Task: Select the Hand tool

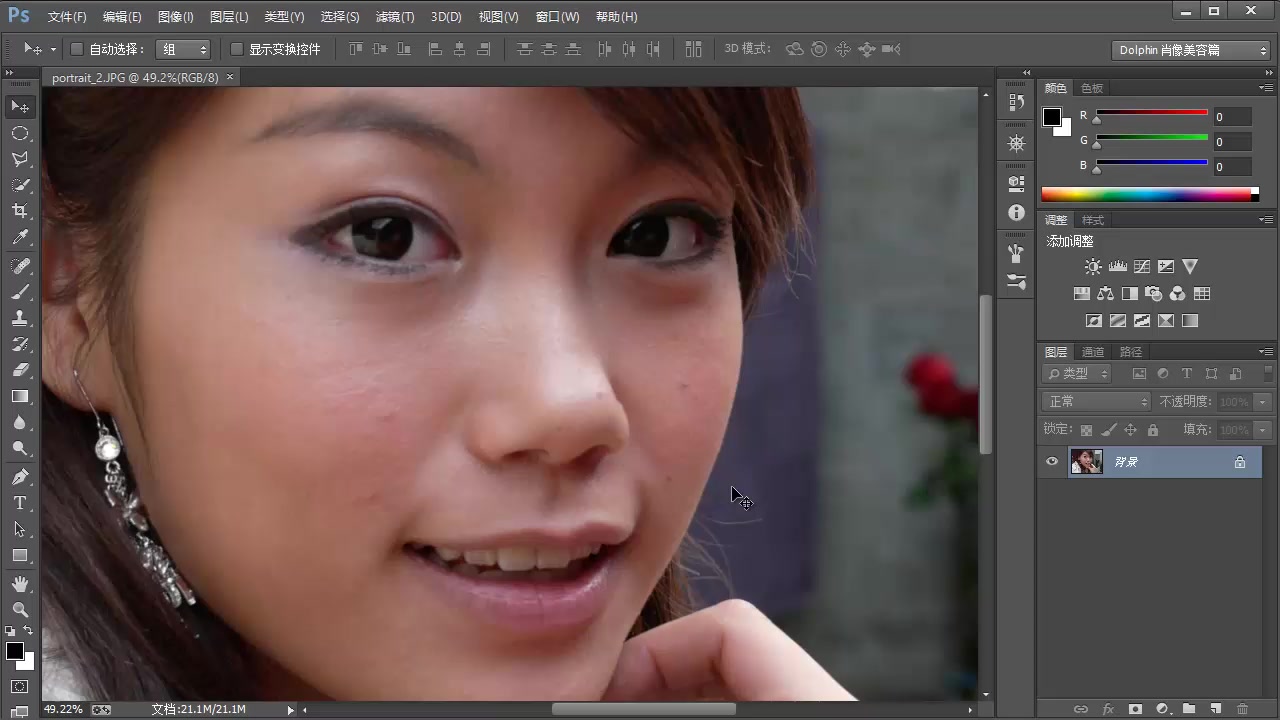Action: point(20,583)
